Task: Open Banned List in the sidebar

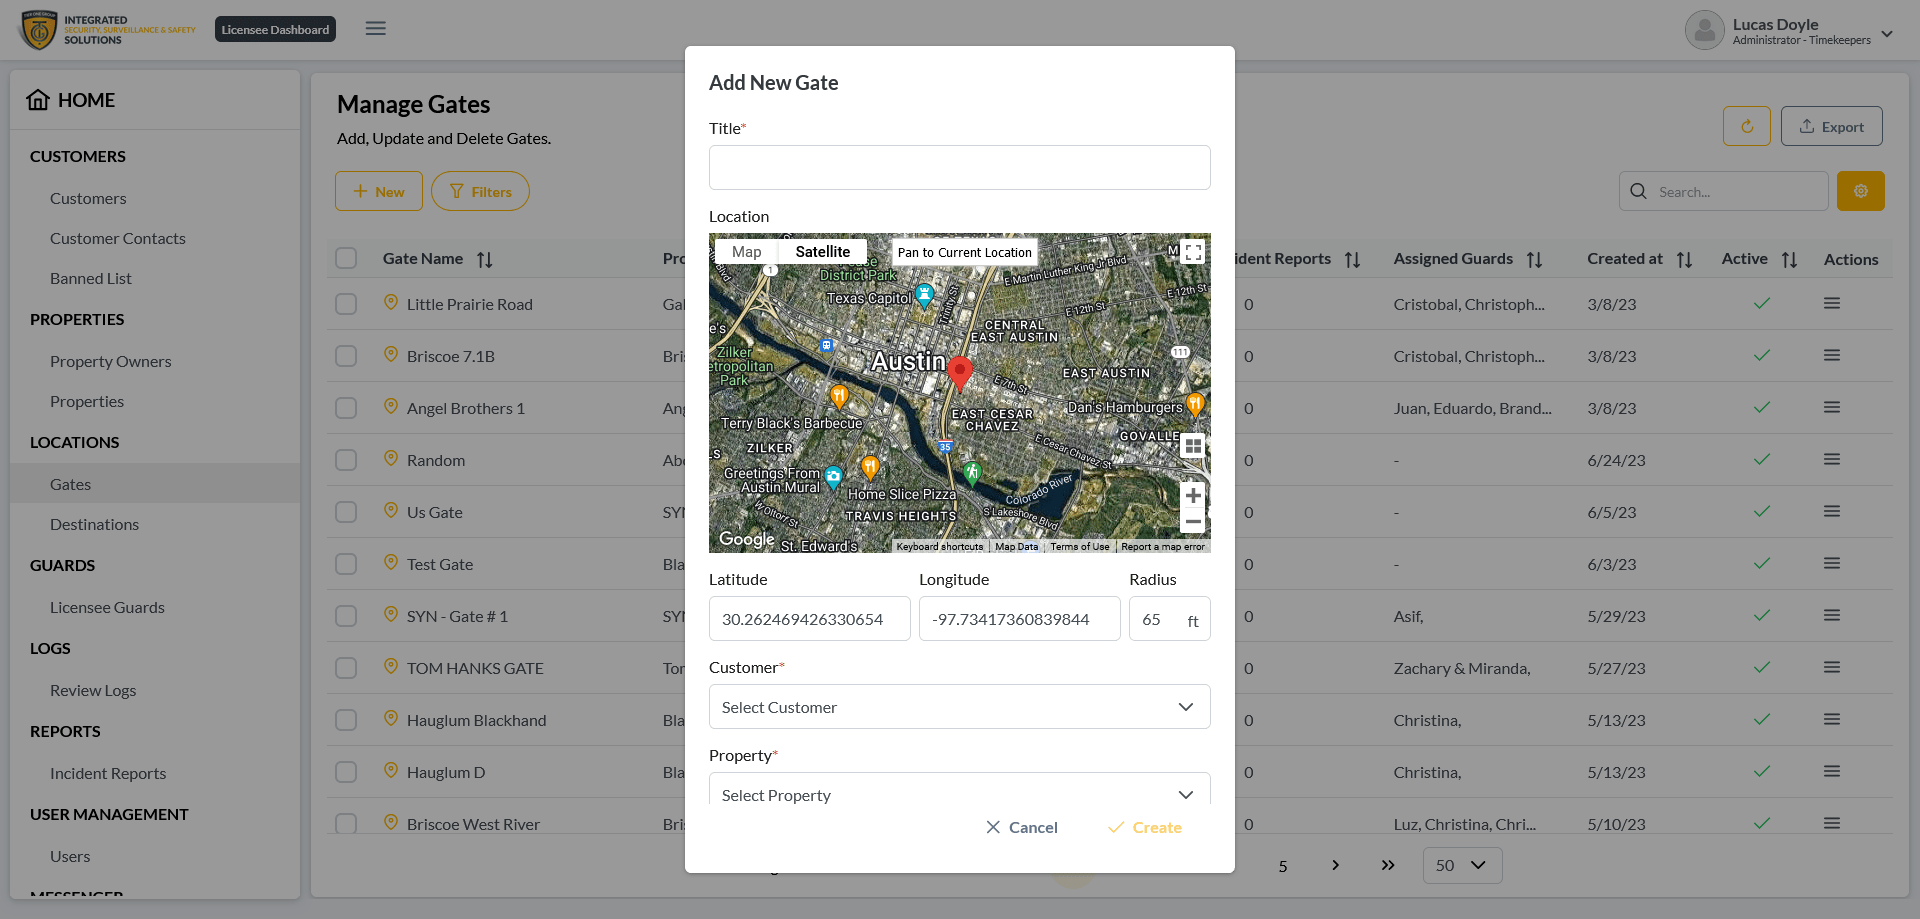Action: click(x=91, y=278)
